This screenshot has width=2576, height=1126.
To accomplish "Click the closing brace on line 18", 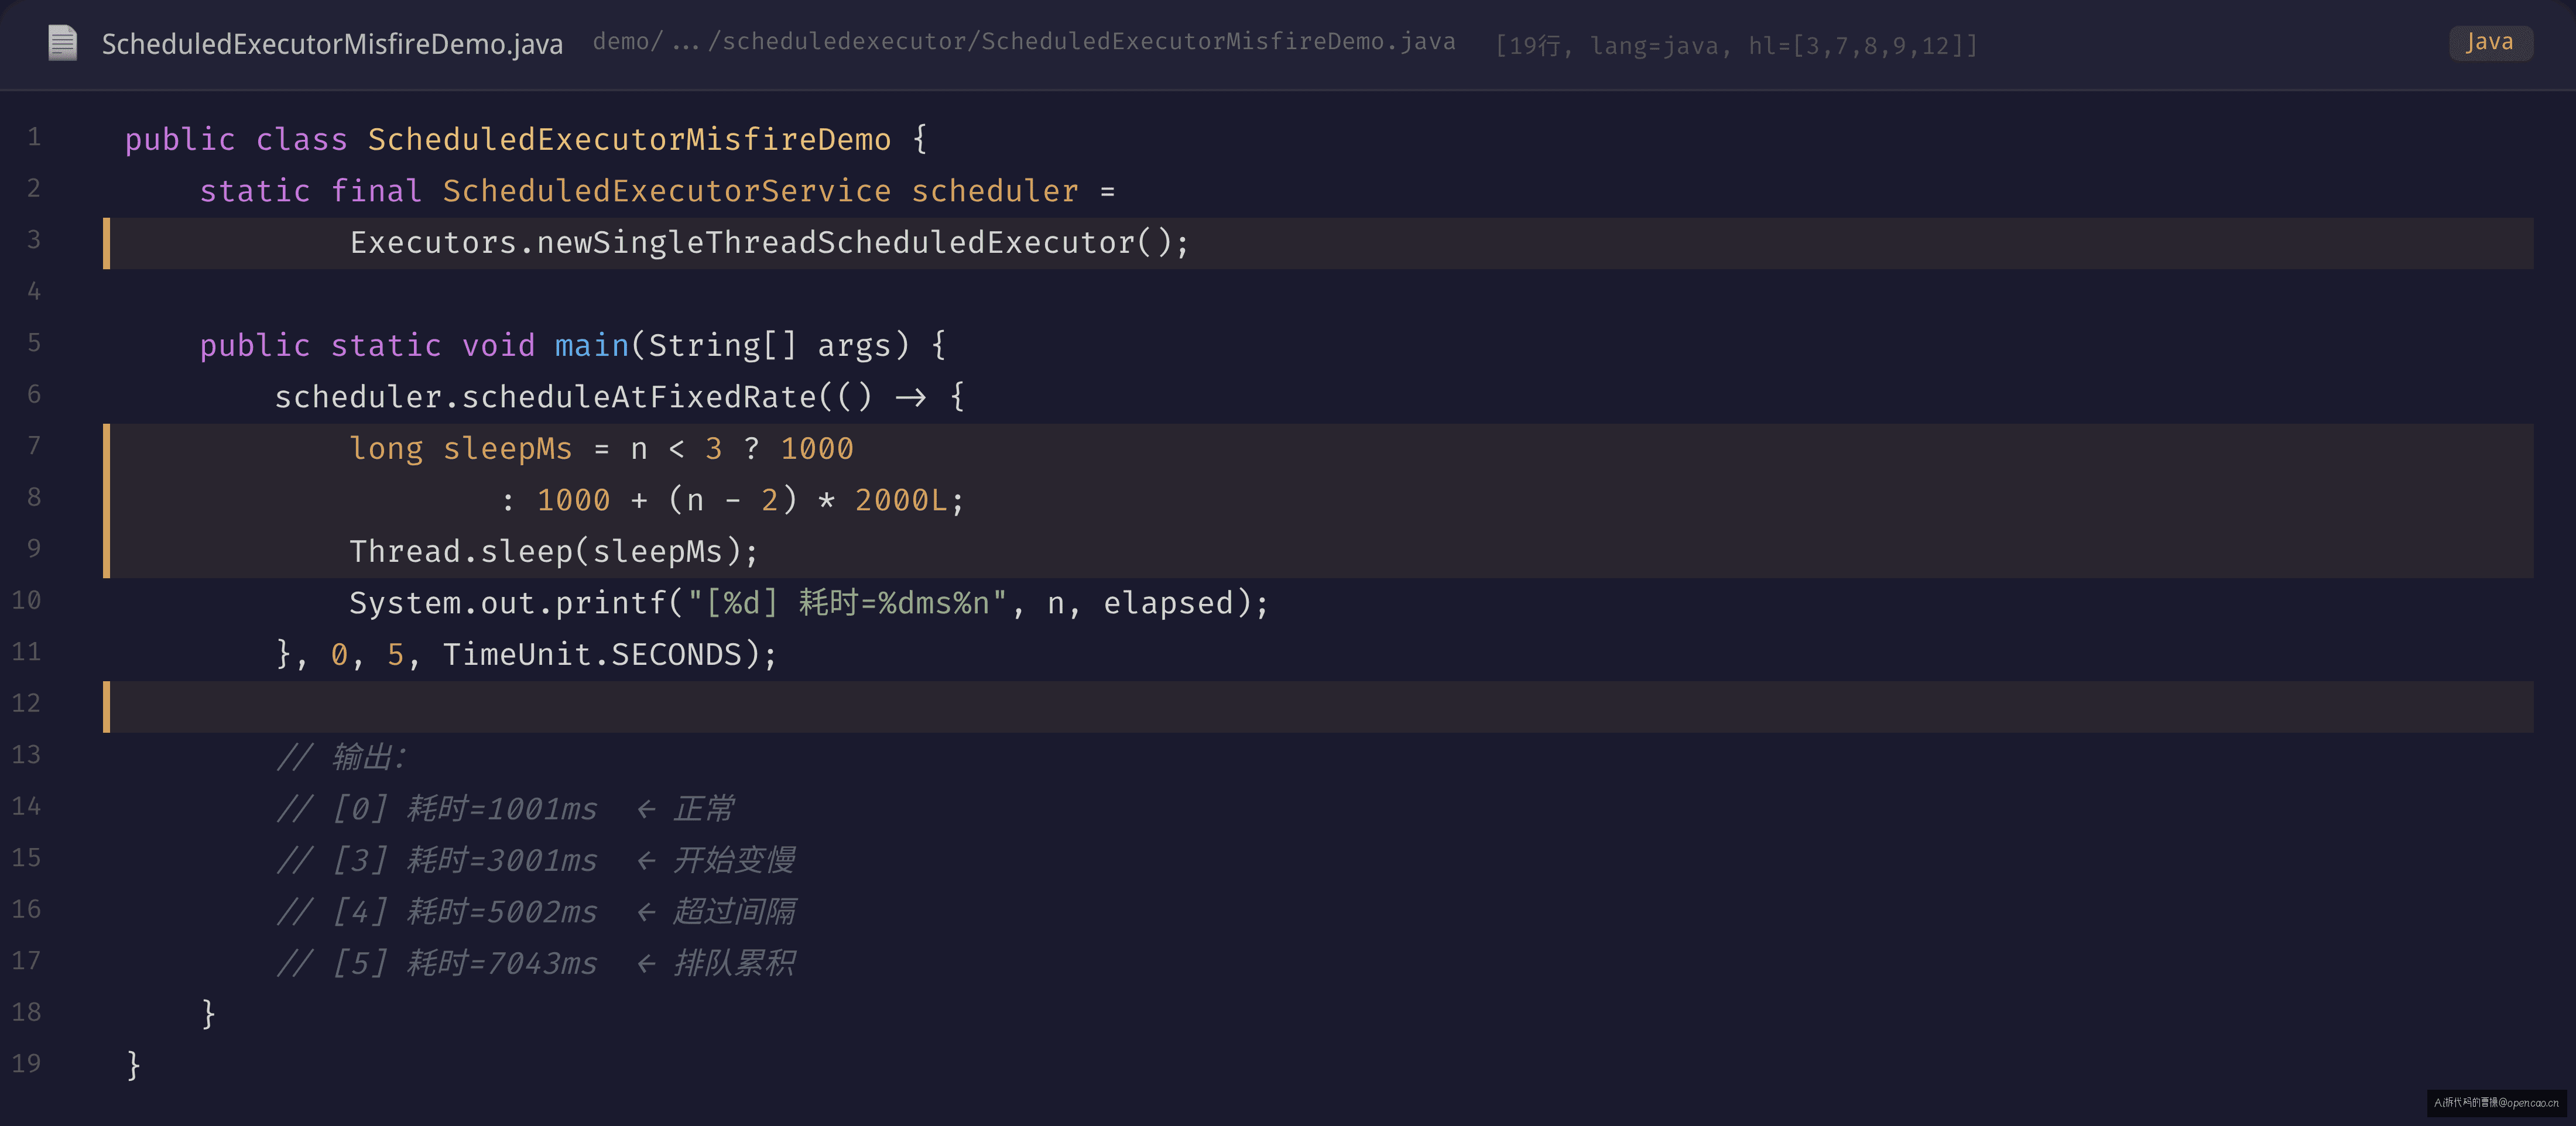I will (x=208, y=1014).
